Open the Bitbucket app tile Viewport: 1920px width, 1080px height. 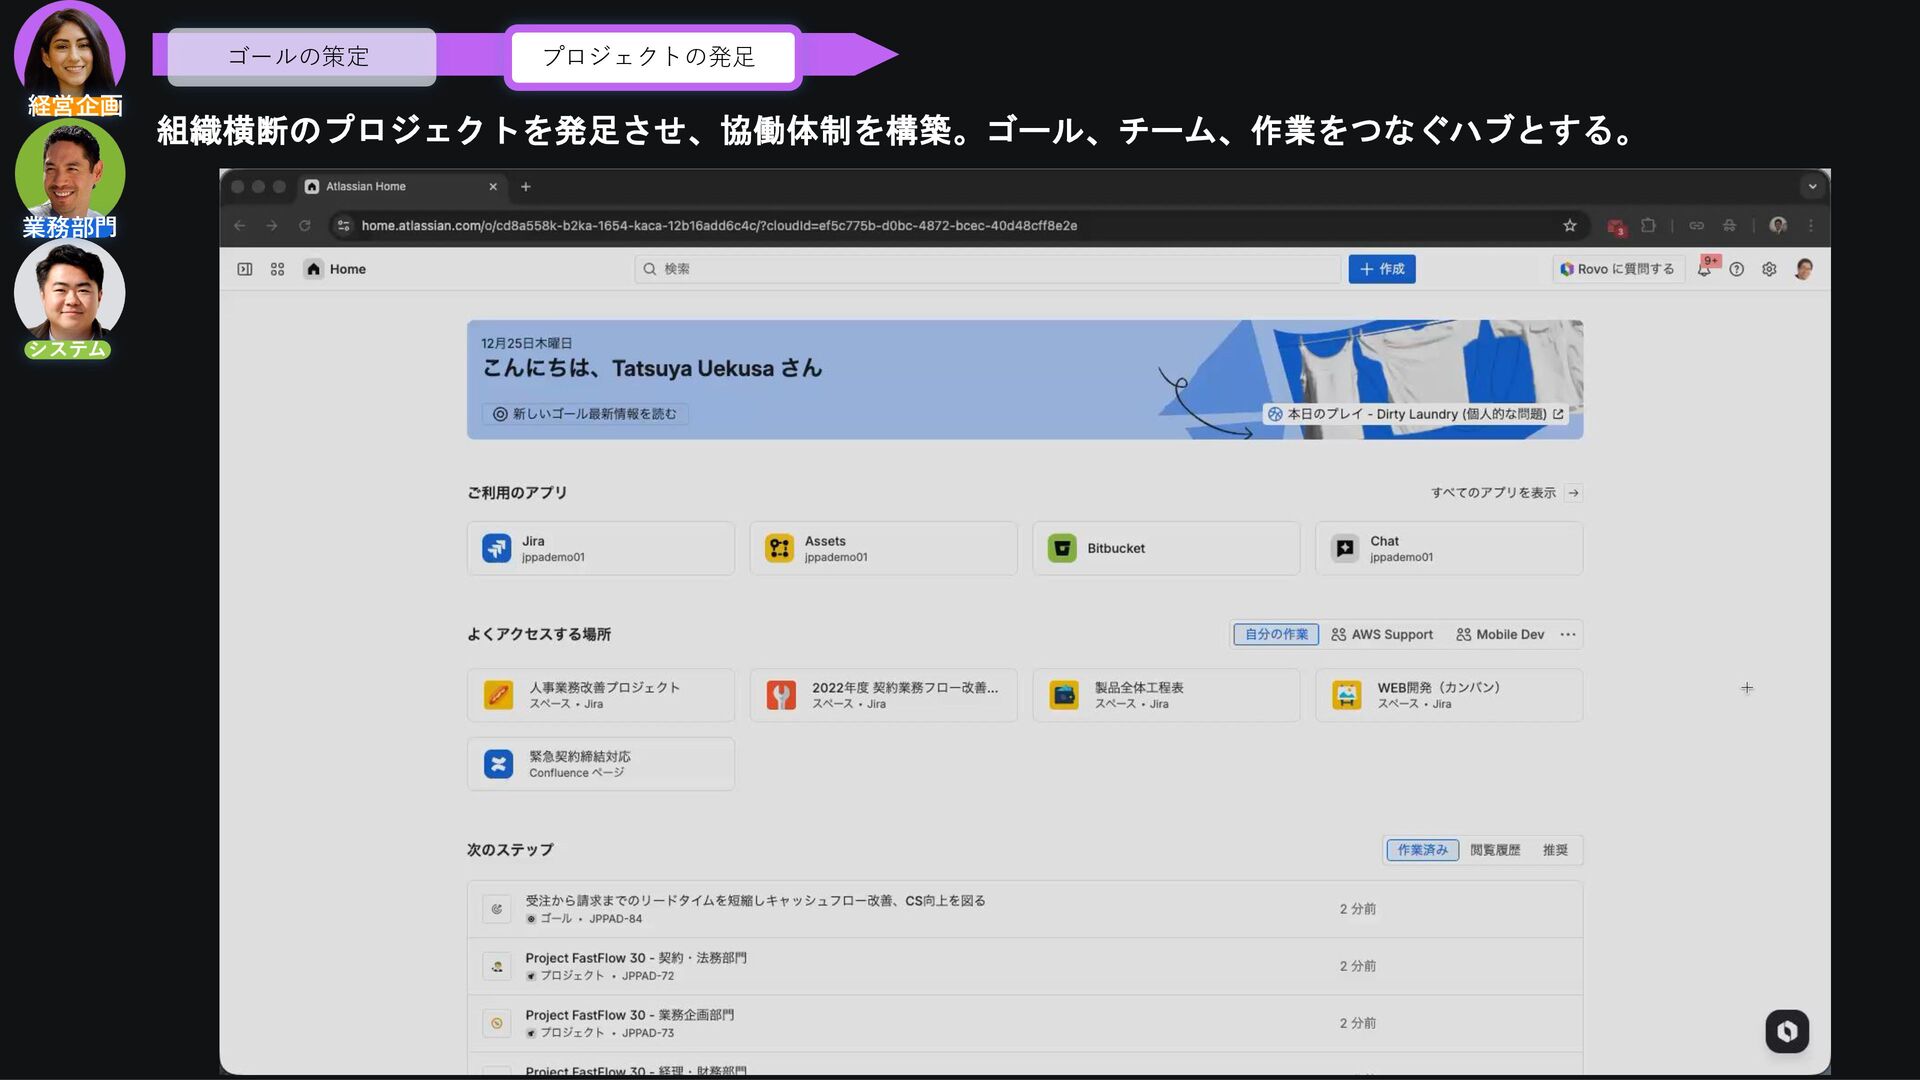(x=1166, y=548)
